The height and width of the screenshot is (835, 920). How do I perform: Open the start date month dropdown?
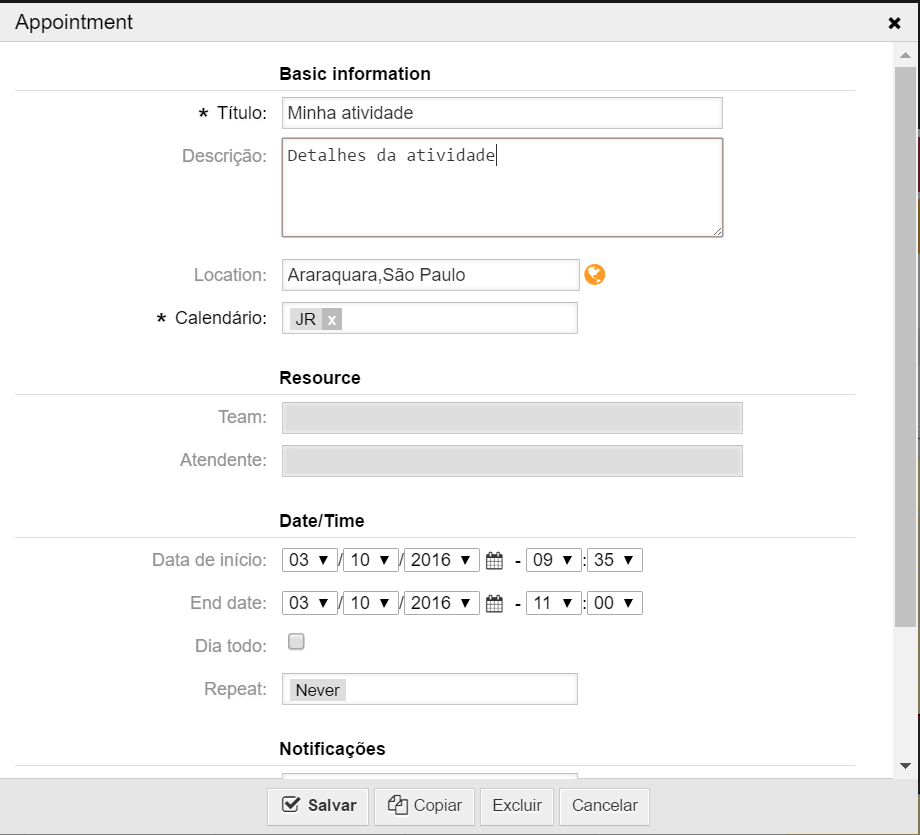[x=370, y=560]
